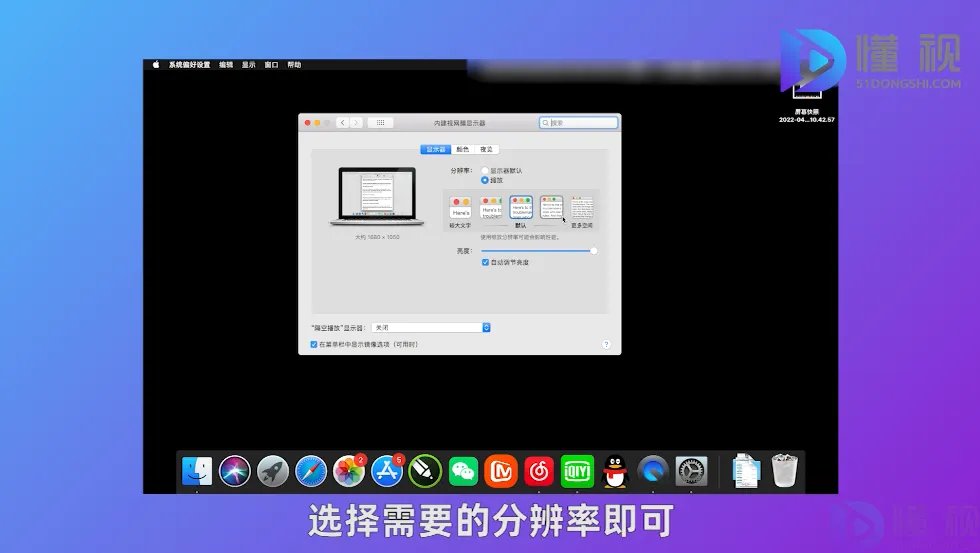Screen dimensions: 980x553
Task: Open the 帮助 menu
Action: pyautogui.click(x=294, y=64)
